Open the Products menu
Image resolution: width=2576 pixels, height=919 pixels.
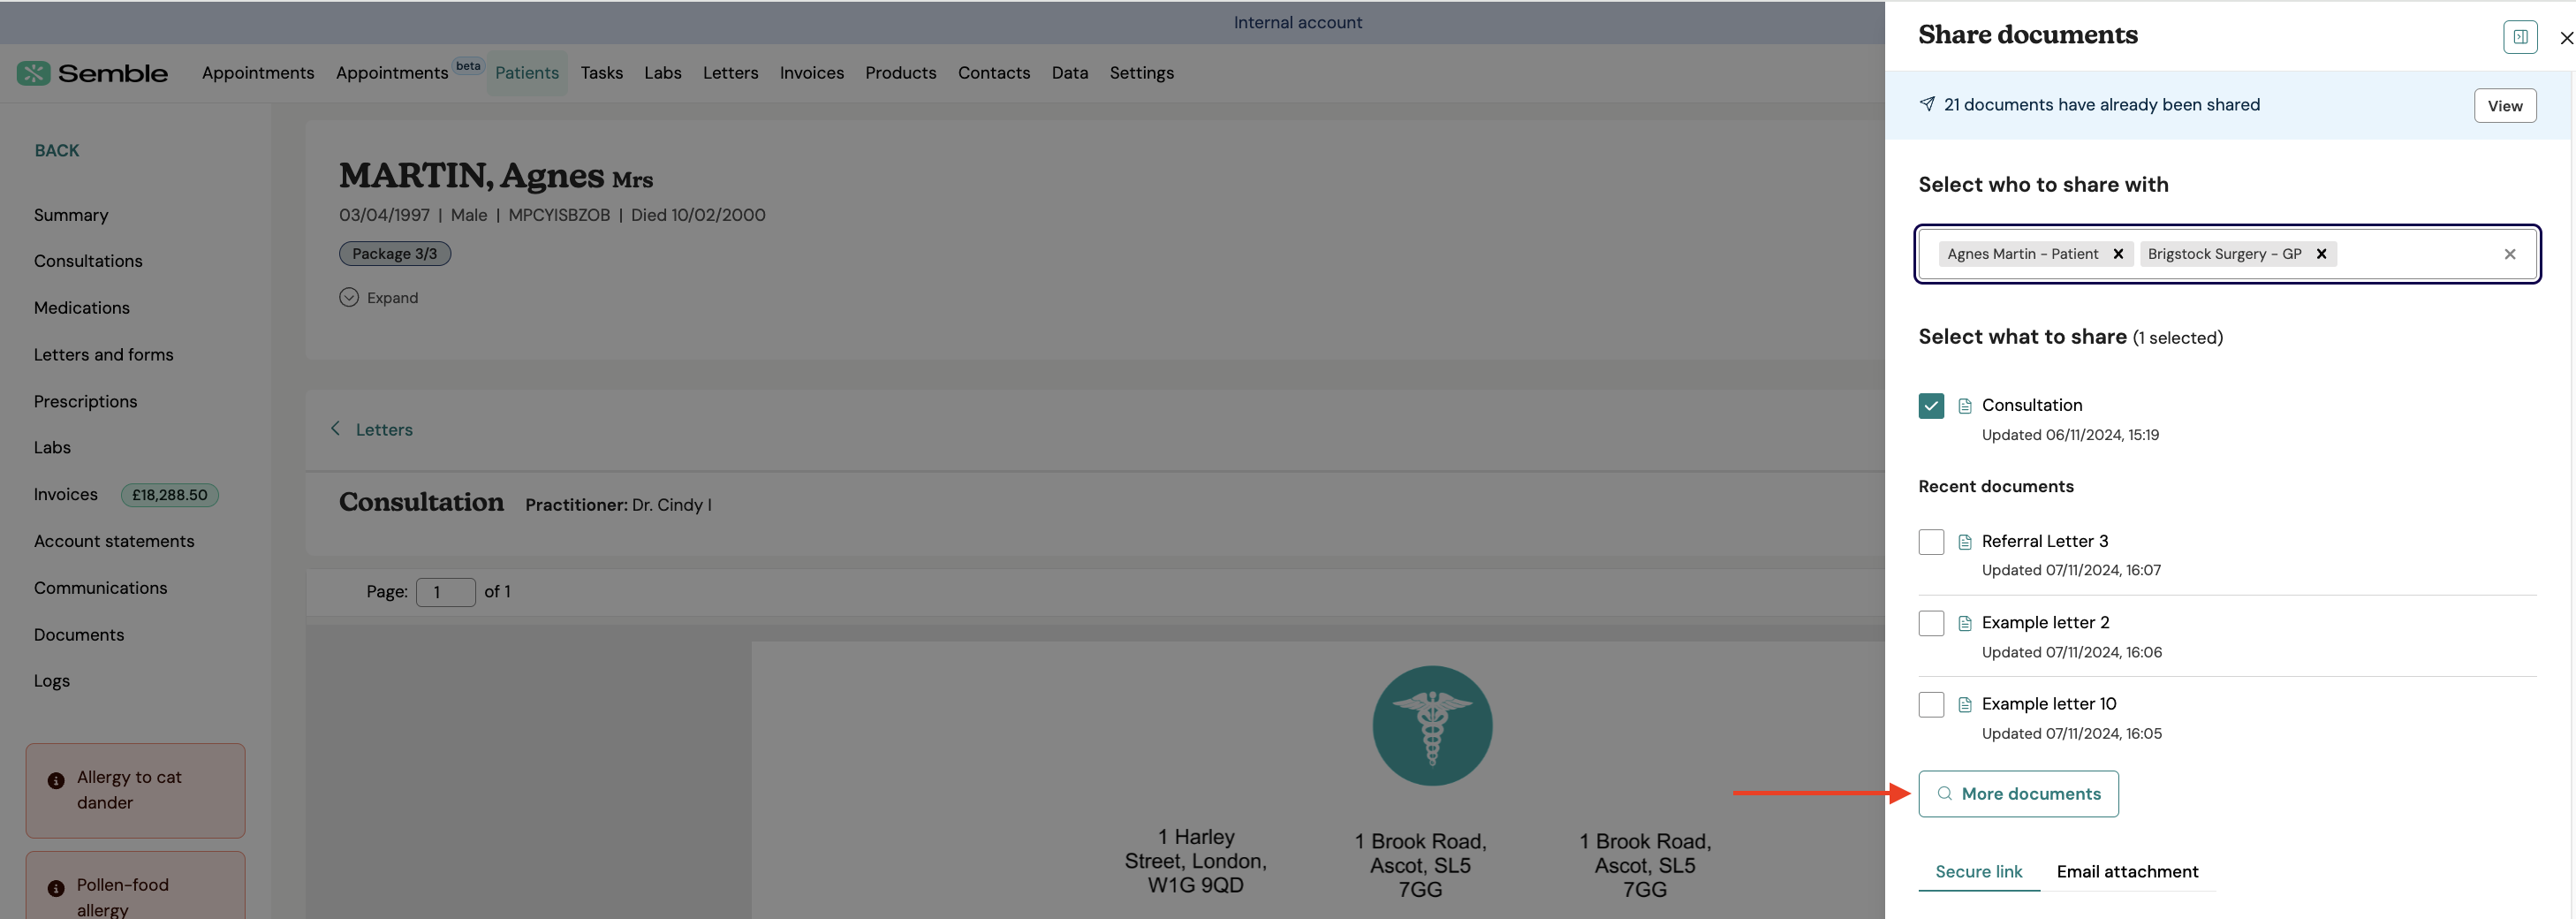(x=900, y=73)
